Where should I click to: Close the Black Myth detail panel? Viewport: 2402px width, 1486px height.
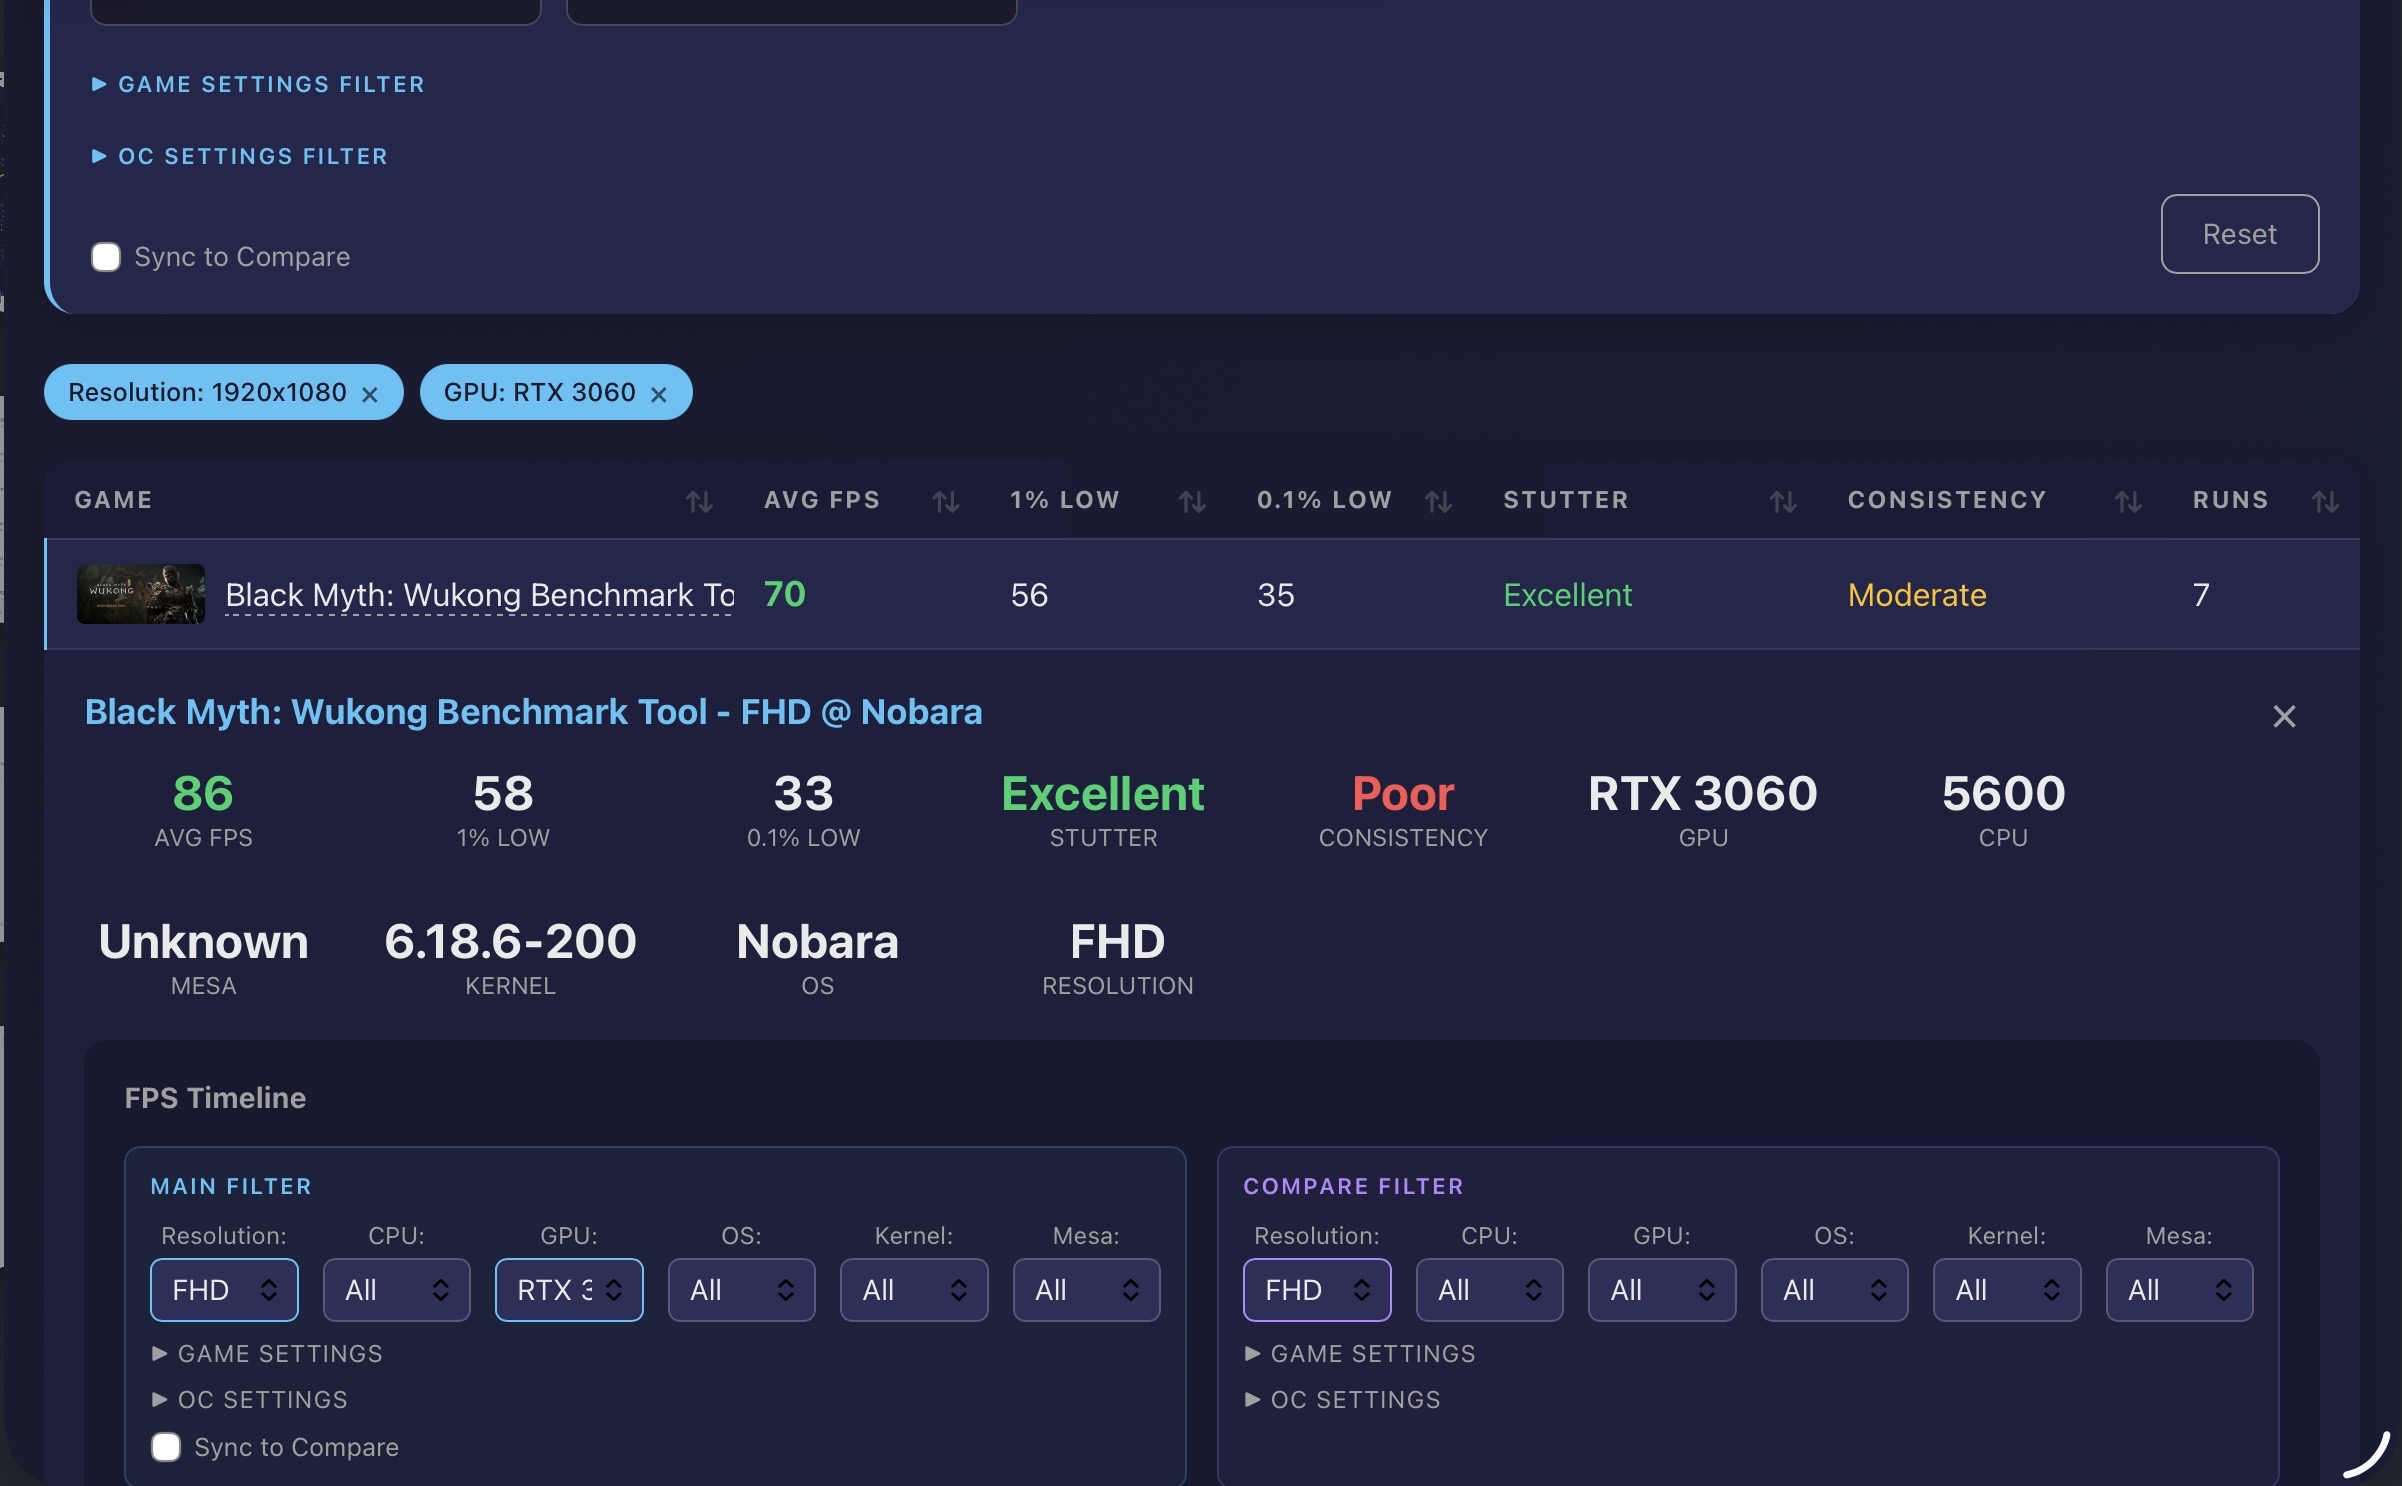click(x=2283, y=716)
